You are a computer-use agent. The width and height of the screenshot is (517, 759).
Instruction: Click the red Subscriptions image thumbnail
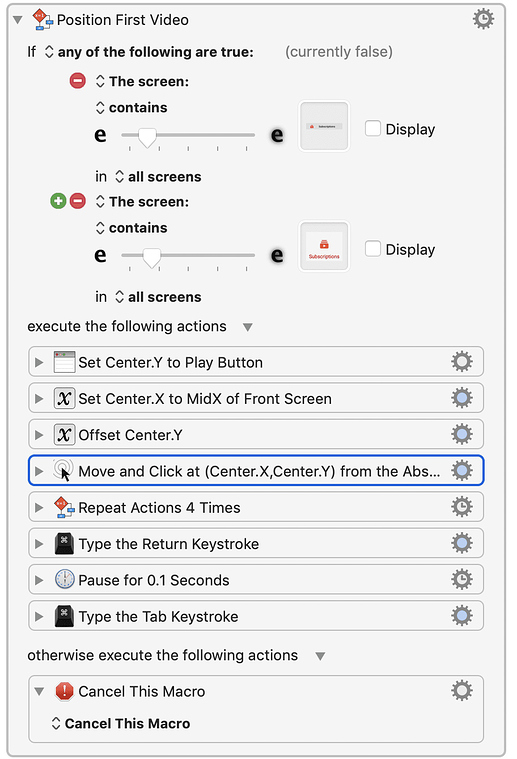coord(324,247)
